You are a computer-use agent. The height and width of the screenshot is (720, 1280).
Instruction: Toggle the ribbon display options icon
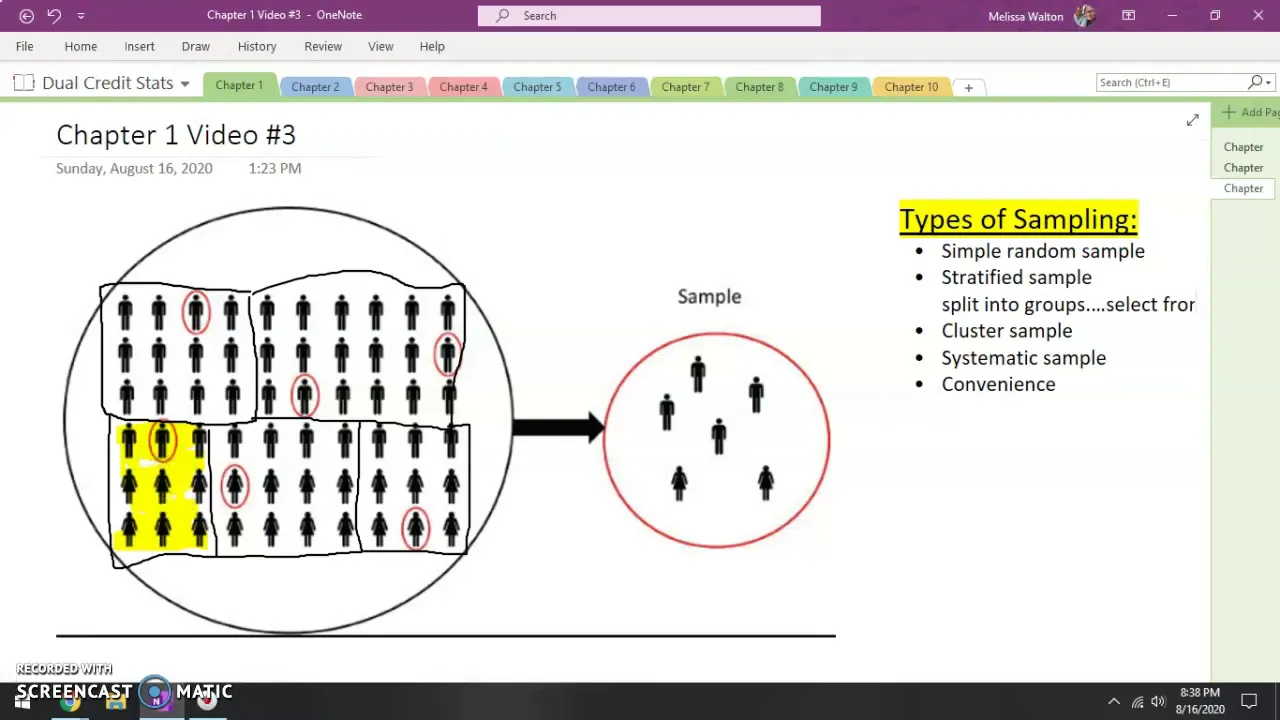pyautogui.click(x=1128, y=15)
